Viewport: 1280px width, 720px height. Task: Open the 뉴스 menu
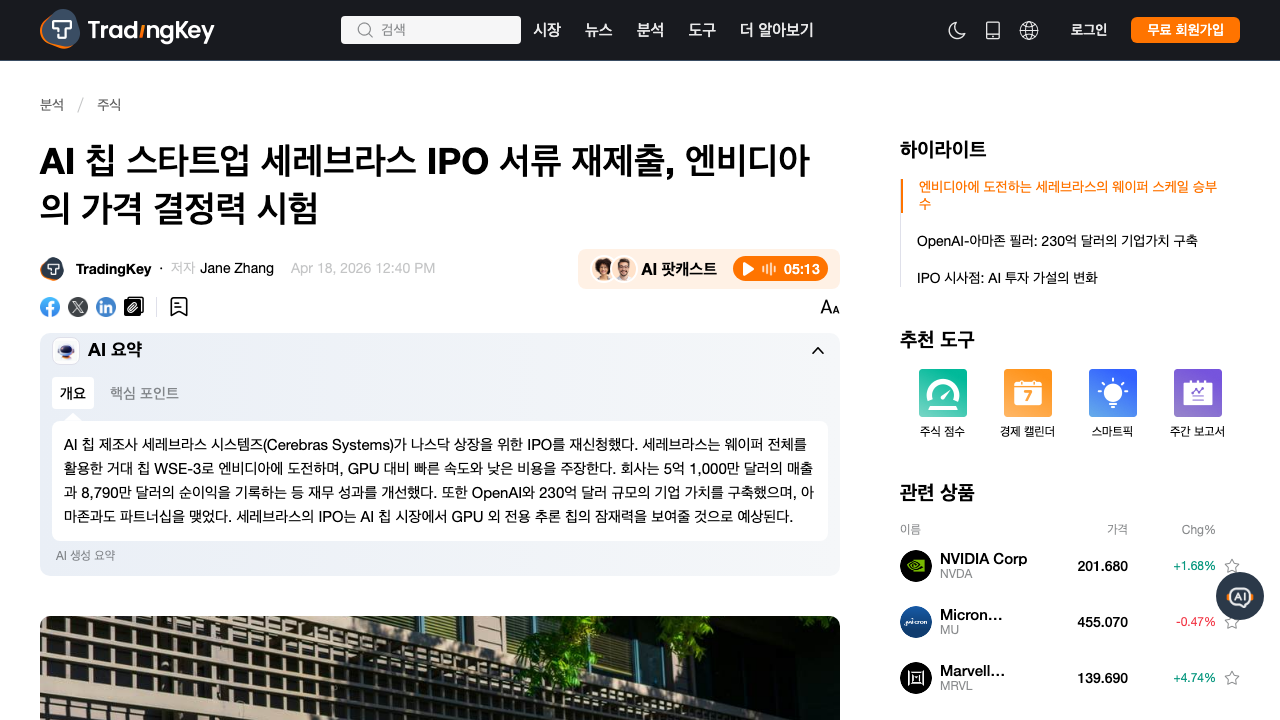599,30
